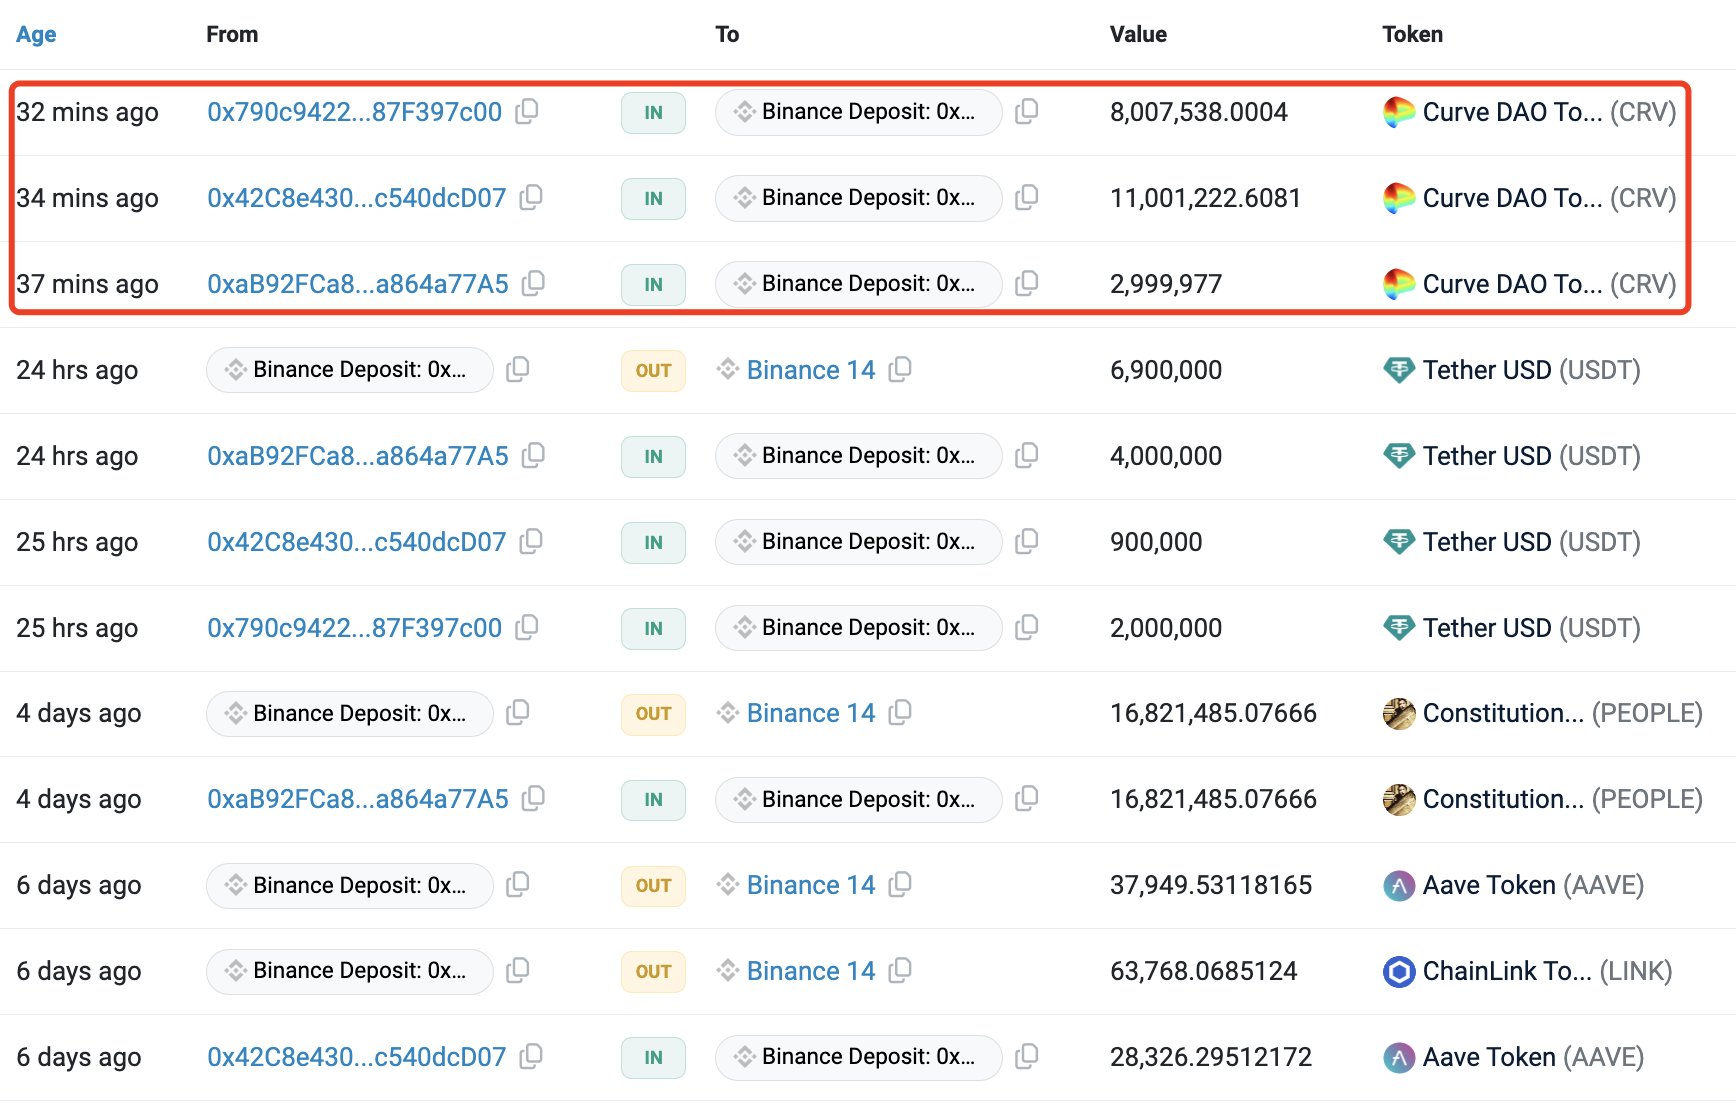Copy Binance 14 address in 37,949.53118165 AAVE row

tap(900, 884)
